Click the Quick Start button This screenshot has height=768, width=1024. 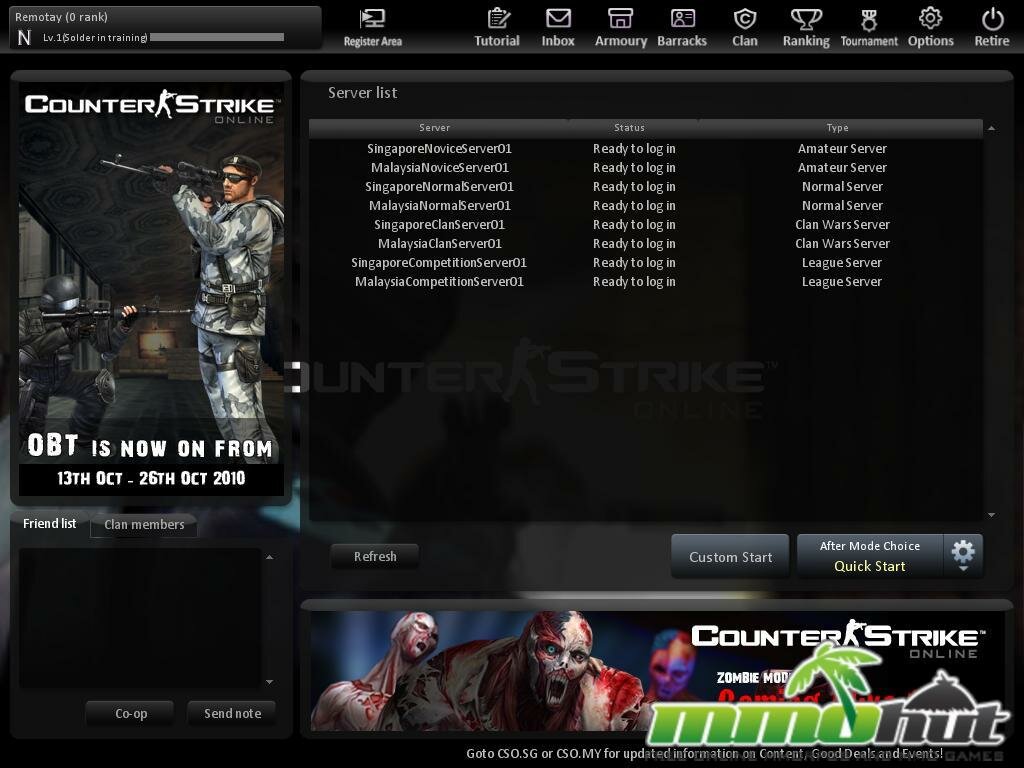[870, 556]
